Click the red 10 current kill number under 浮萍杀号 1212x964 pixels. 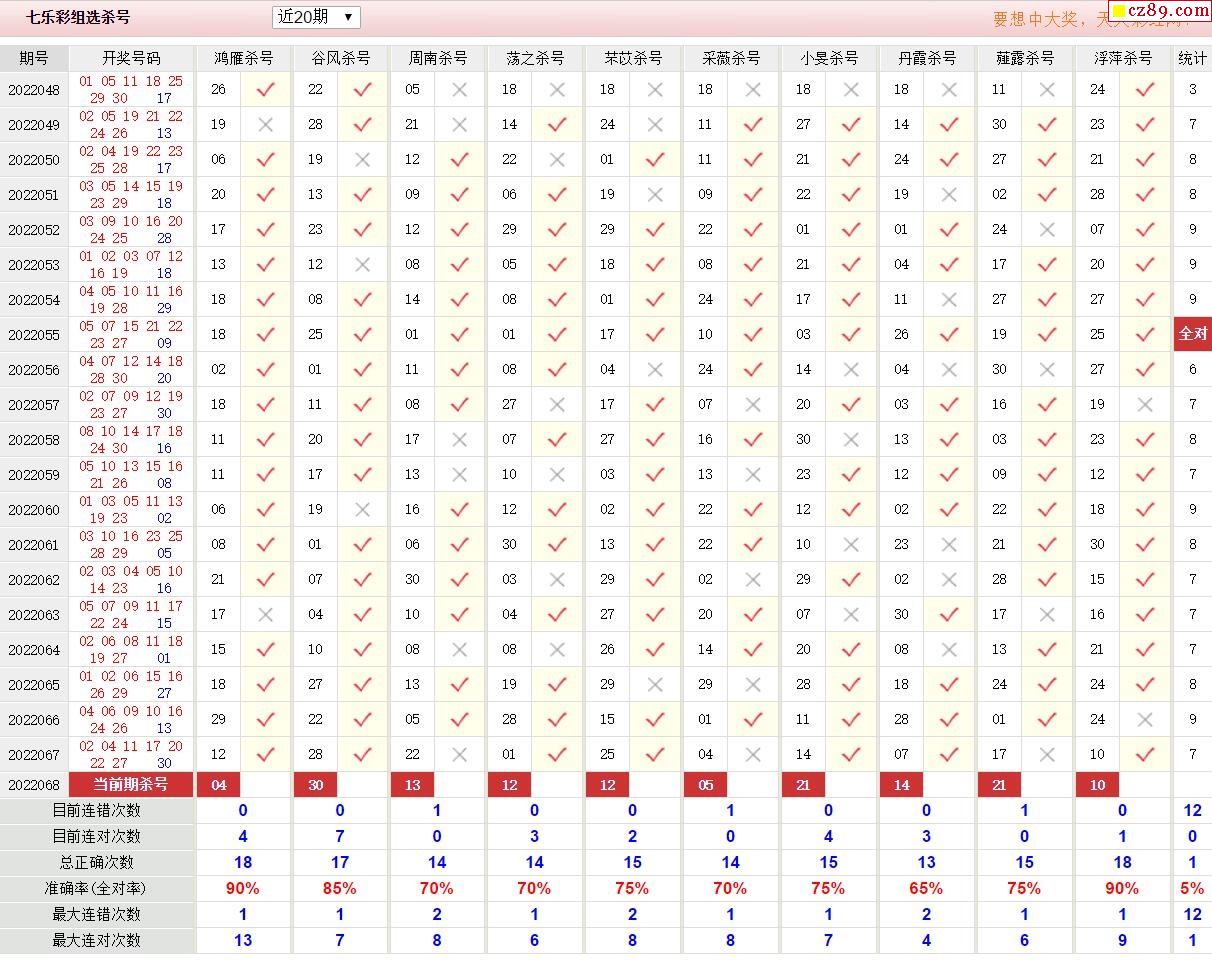1098,785
